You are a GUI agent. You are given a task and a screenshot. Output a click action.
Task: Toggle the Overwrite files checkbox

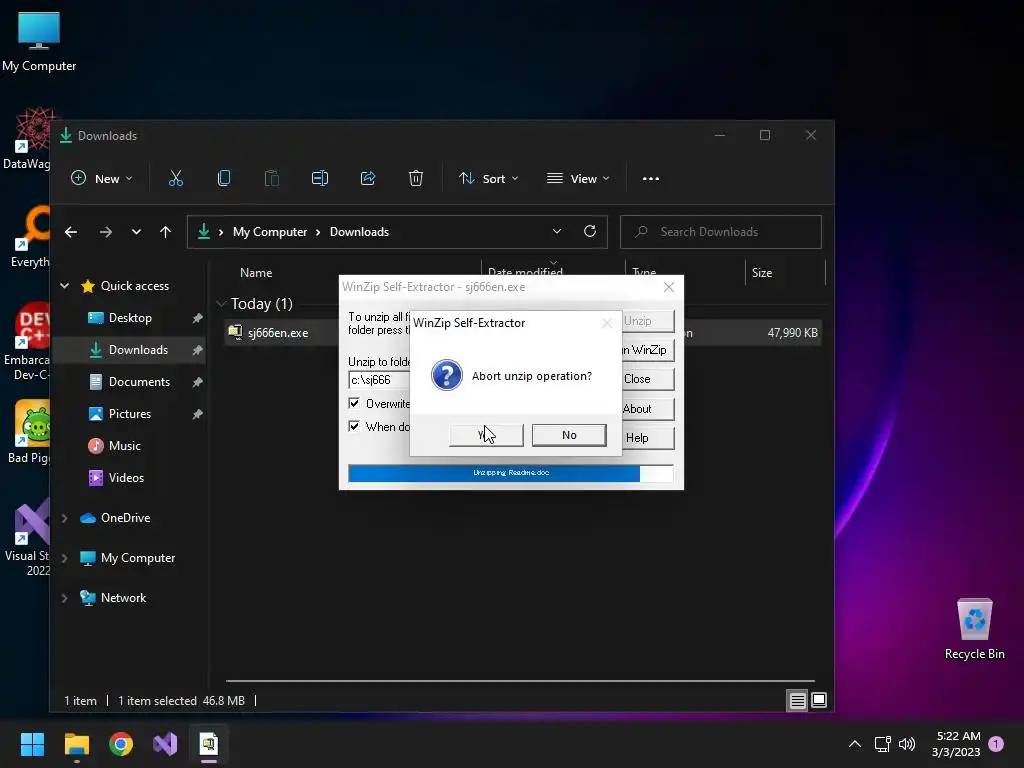(x=354, y=403)
